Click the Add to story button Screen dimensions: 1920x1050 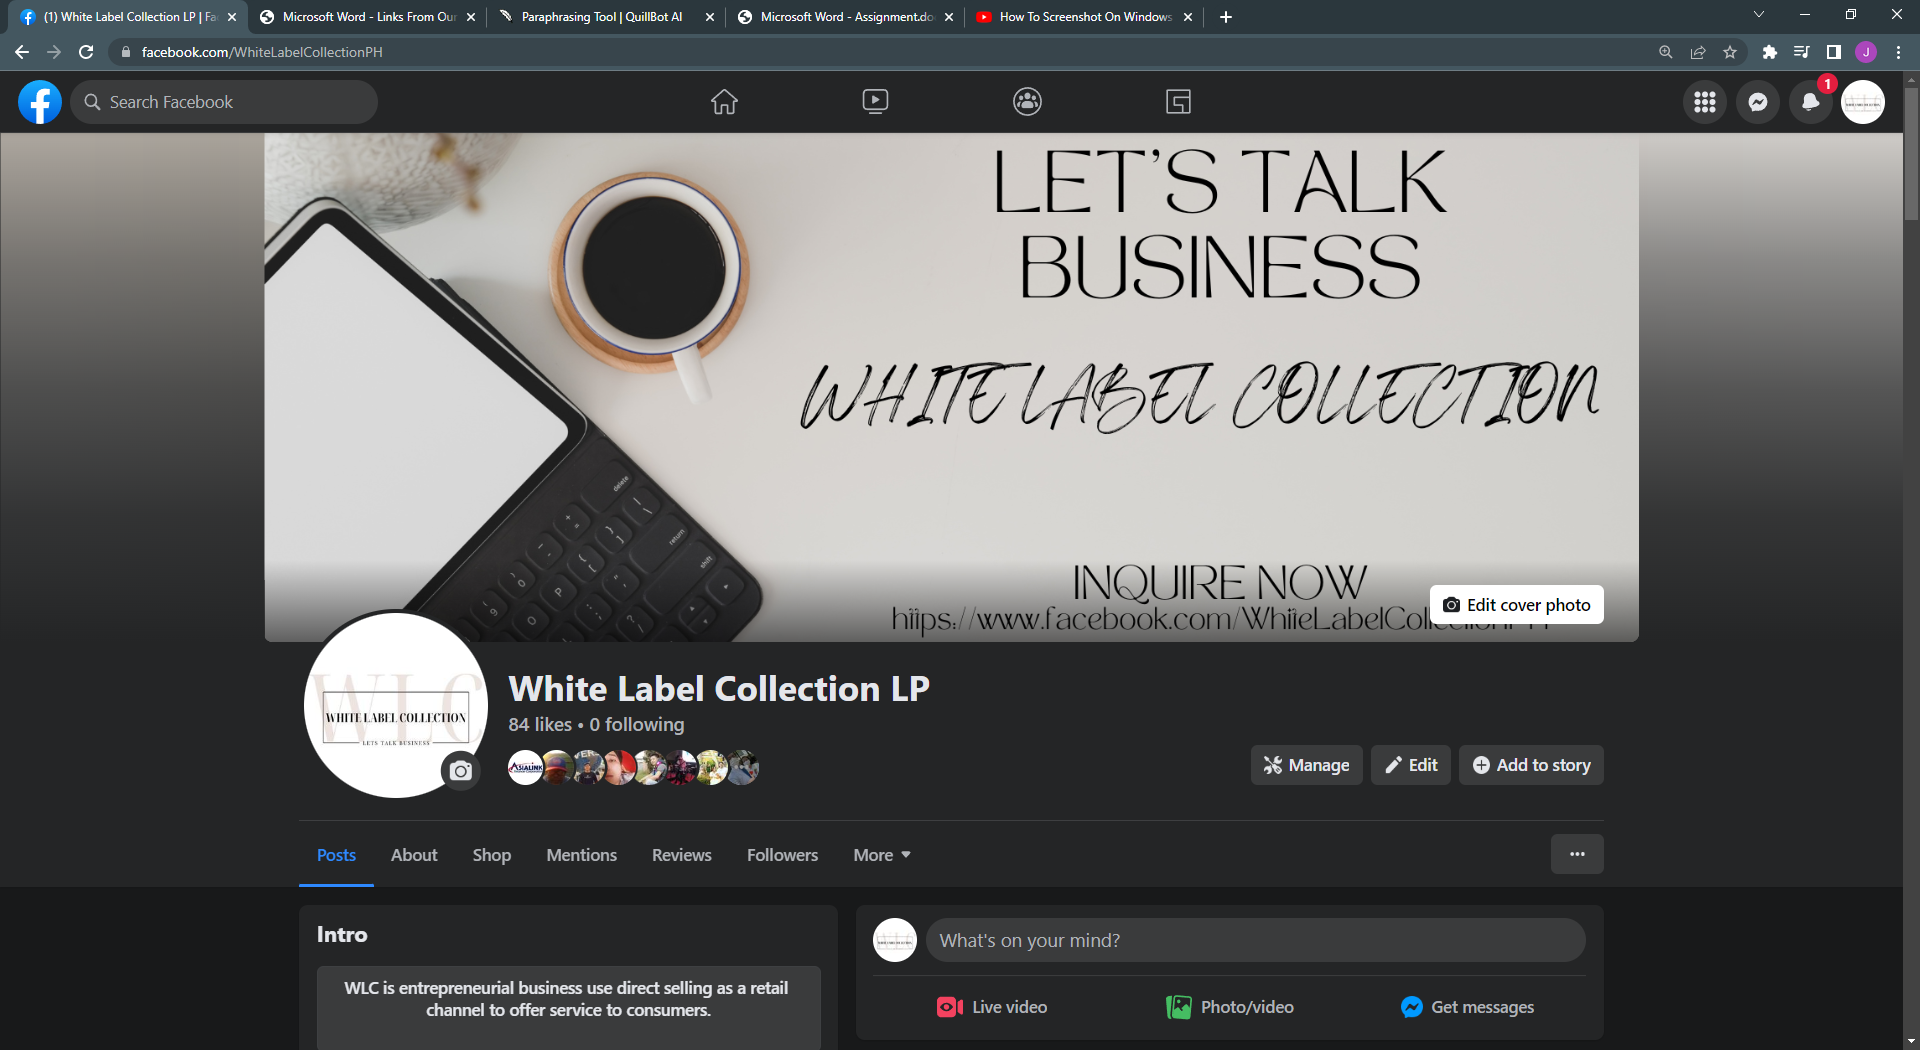1531,765
